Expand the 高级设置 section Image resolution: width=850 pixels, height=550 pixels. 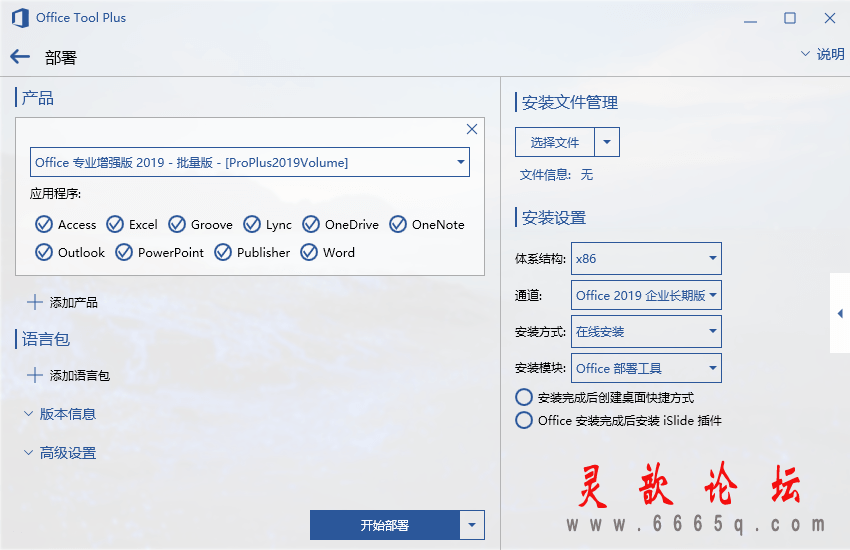point(60,453)
